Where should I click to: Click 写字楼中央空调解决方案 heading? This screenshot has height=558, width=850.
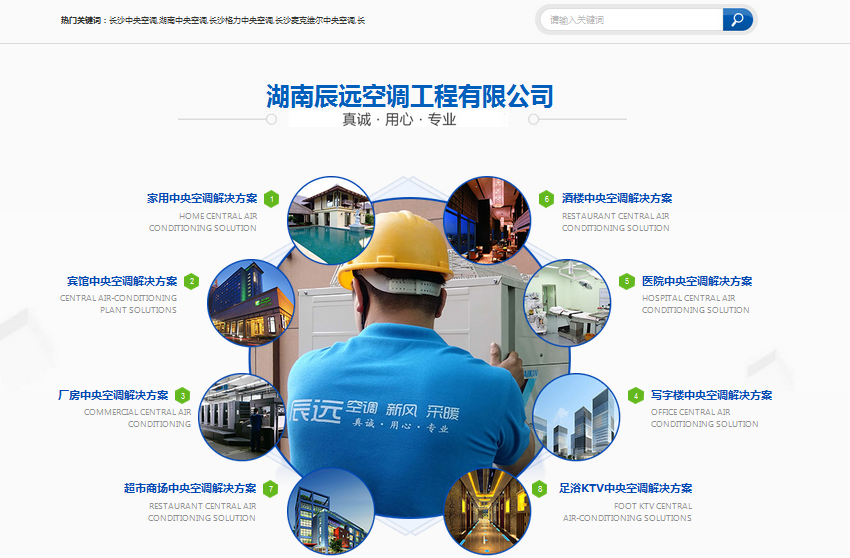point(711,396)
